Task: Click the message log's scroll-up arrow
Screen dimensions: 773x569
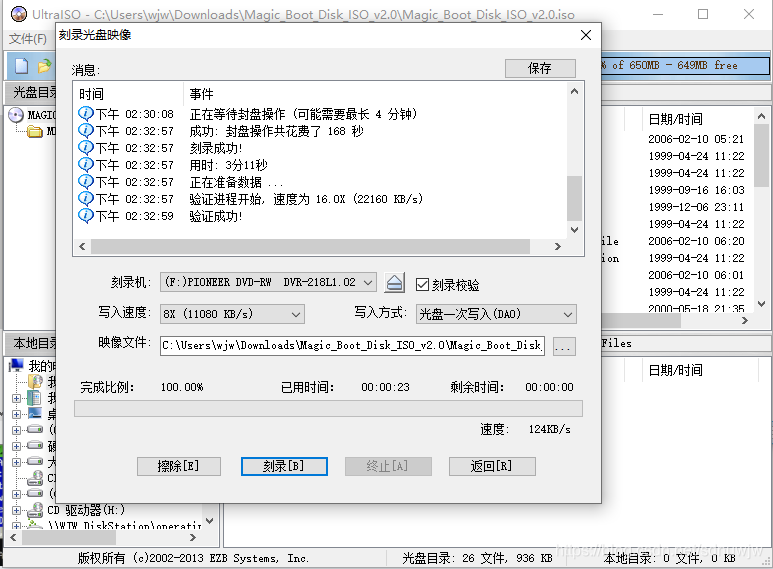Action: [x=574, y=91]
